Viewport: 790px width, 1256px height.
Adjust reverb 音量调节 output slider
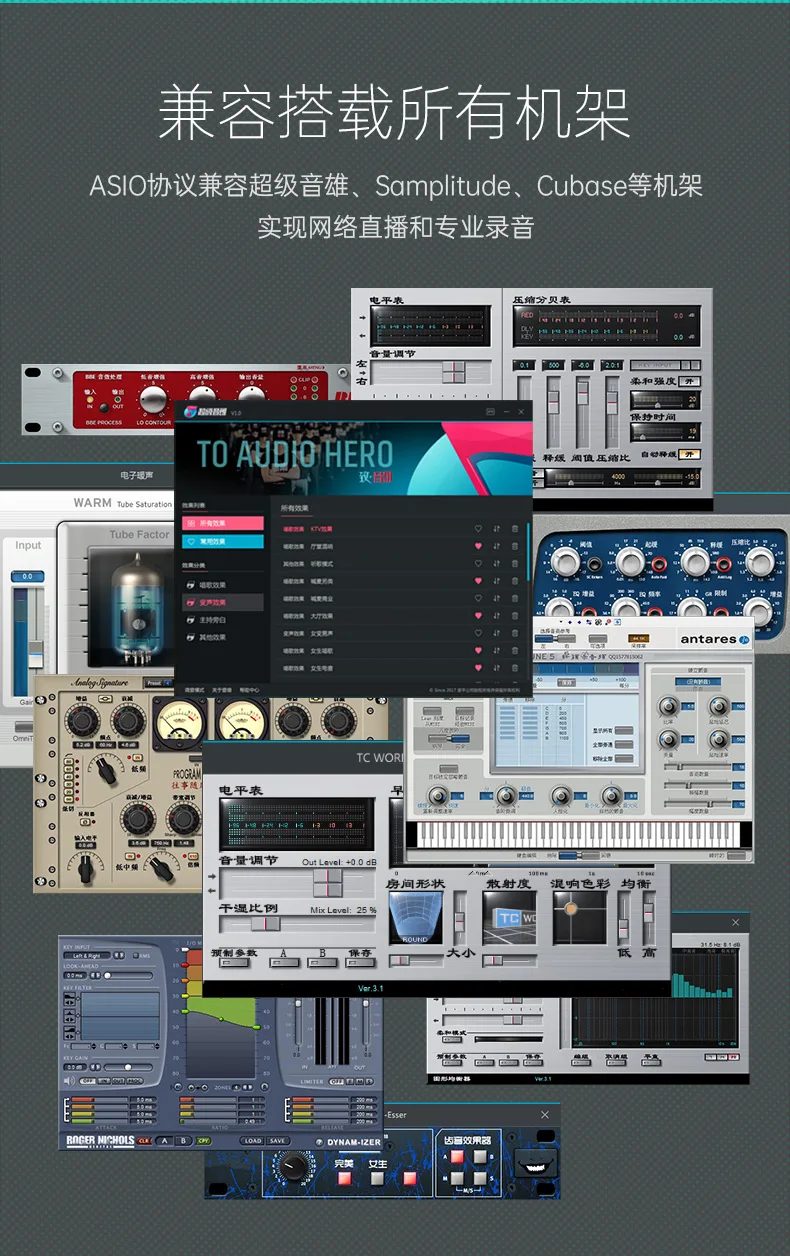327,881
